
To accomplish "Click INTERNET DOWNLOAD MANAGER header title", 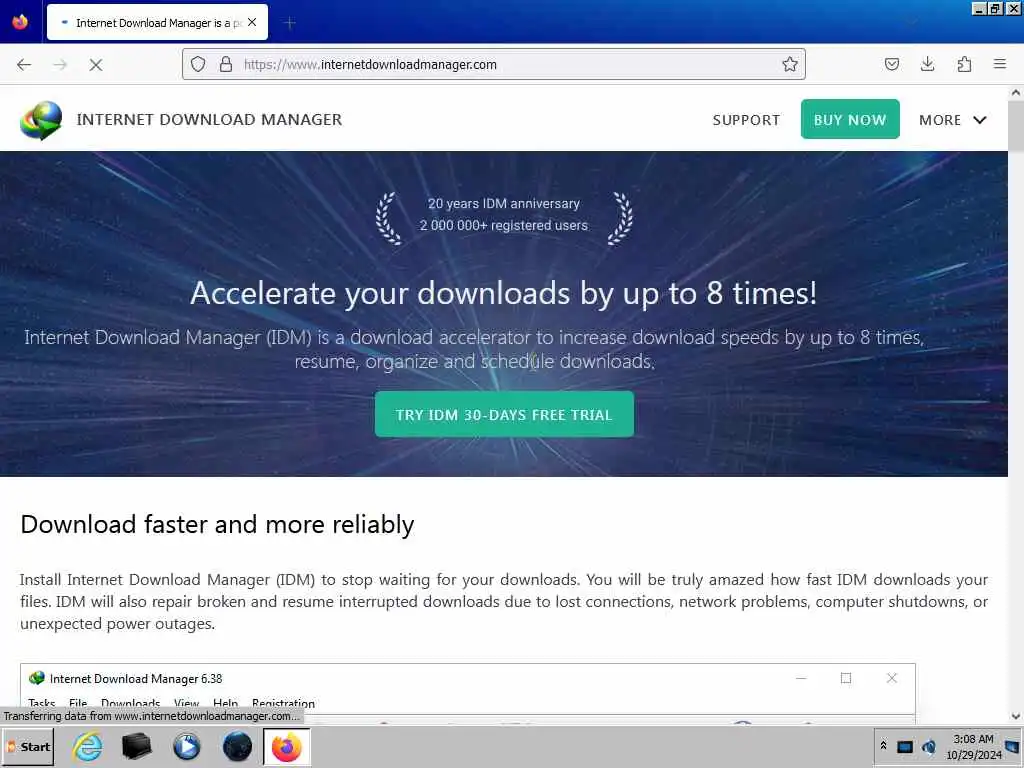I will point(209,120).
